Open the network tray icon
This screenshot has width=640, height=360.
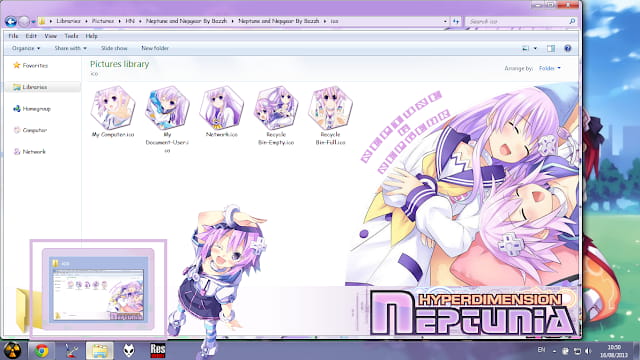click(577, 351)
